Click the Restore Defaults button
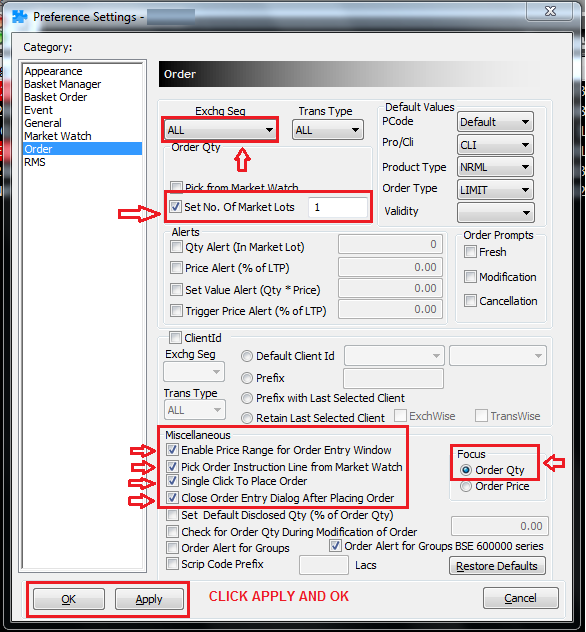This screenshot has height=632, width=586. pyautogui.click(x=497, y=565)
